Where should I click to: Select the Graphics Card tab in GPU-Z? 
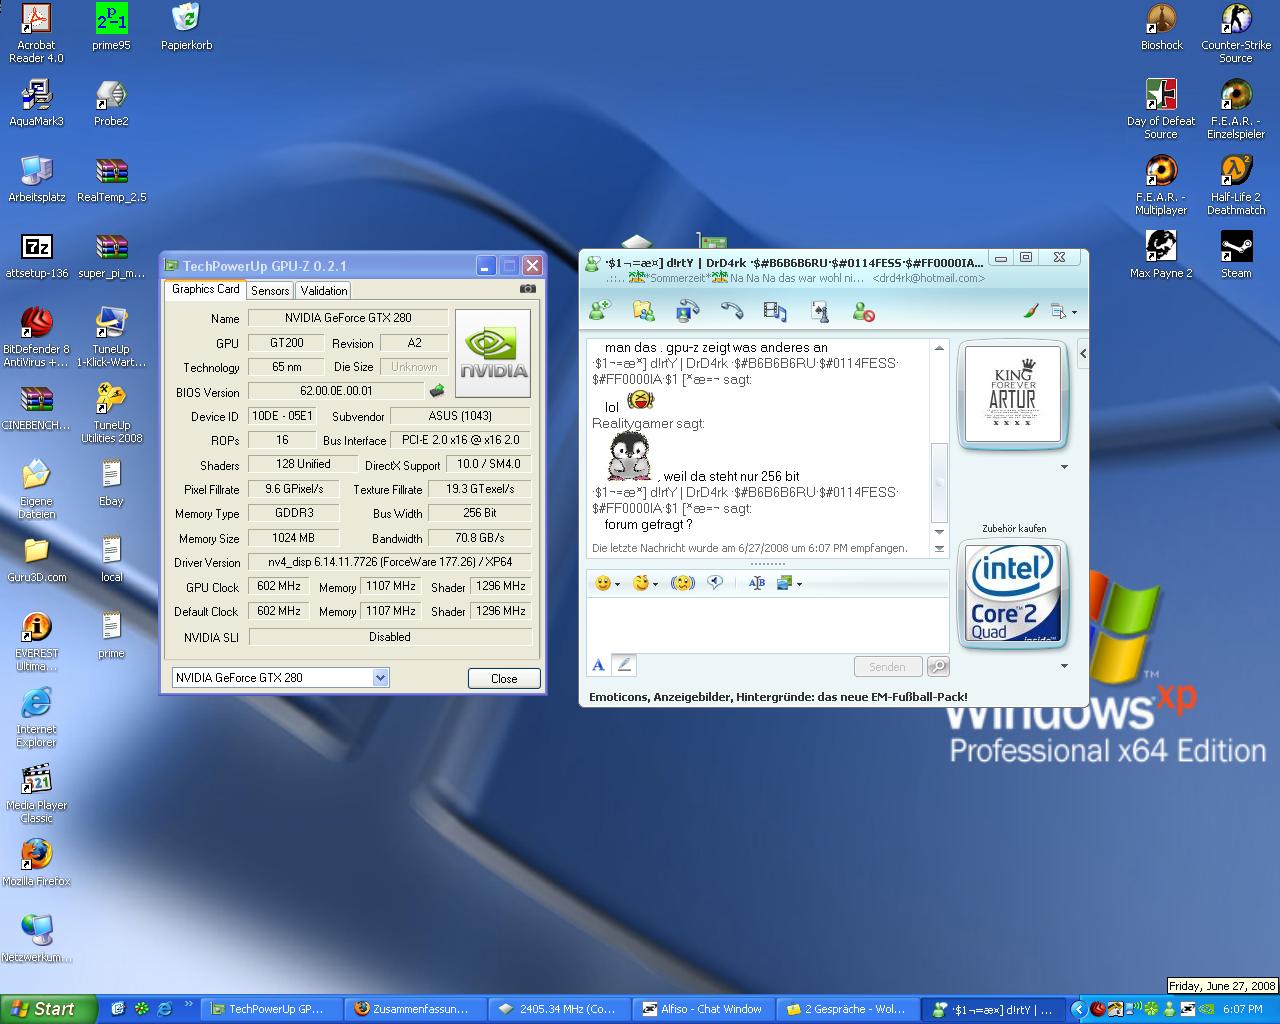coord(206,289)
